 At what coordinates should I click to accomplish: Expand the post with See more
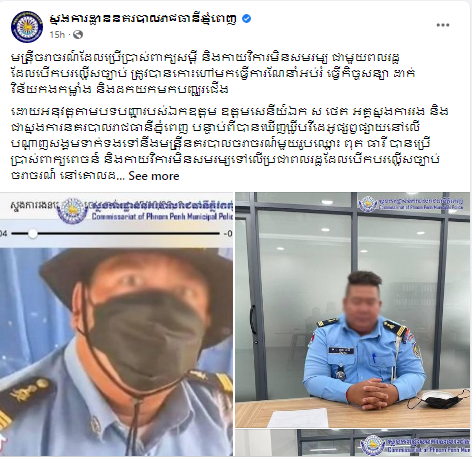pyautogui.click(x=154, y=176)
